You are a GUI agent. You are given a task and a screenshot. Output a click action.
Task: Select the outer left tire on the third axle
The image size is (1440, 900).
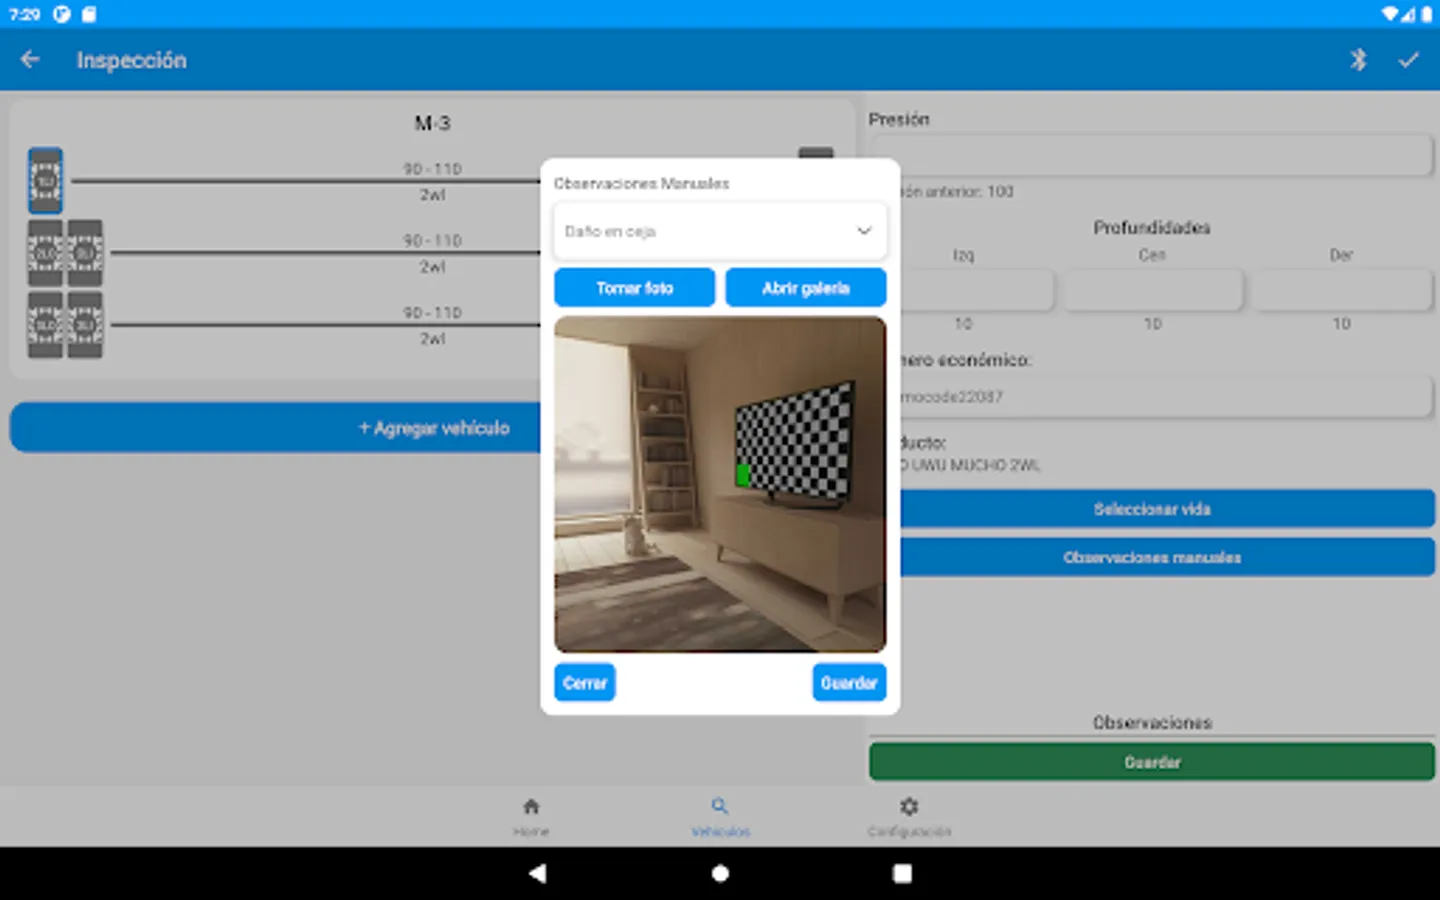tap(45, 325)
